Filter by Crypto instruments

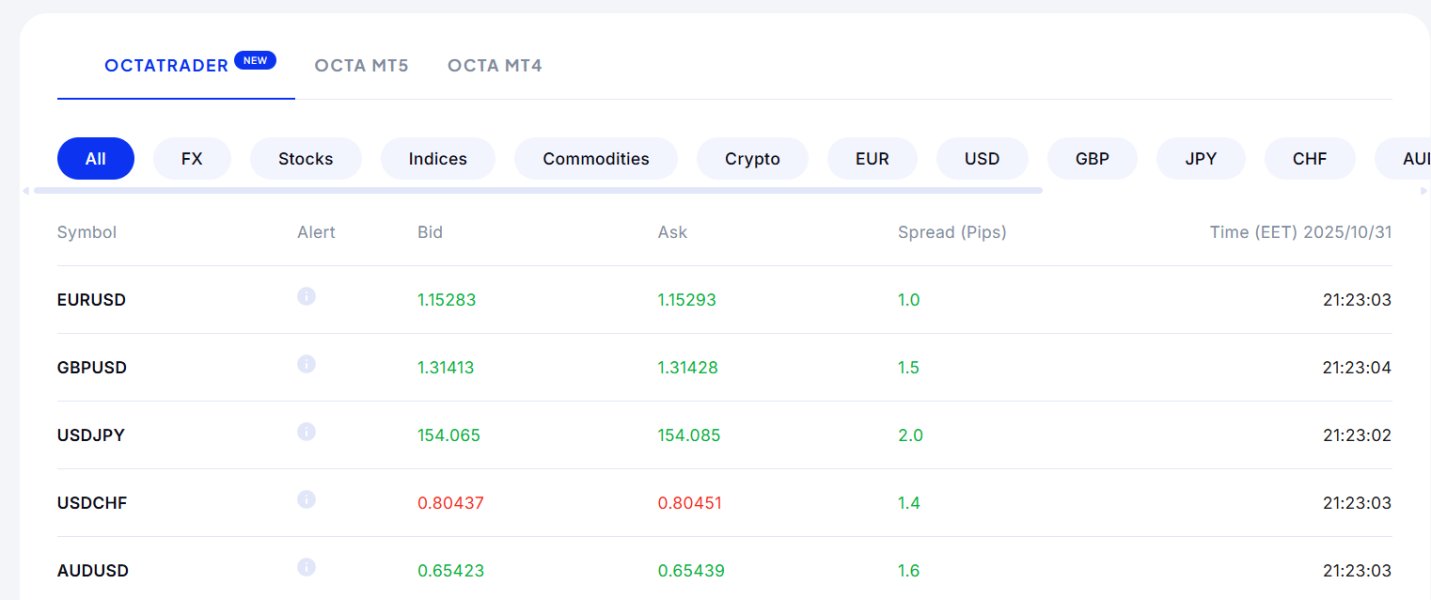pos(752,158)
